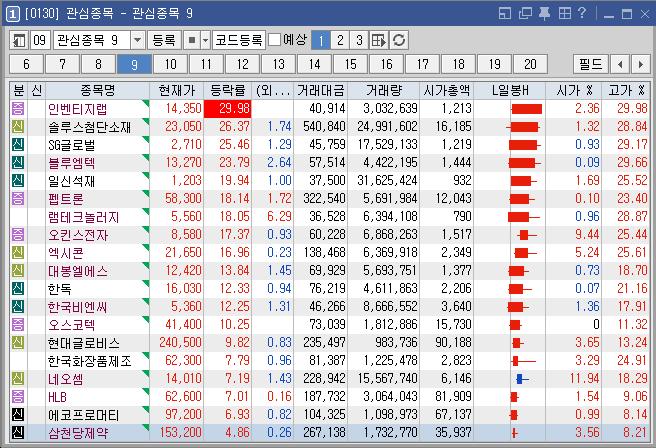Image resolution: width=656 pixels, height=448 pixels.
Task: Select the 한국비엔씨 stock name
Action: 77,307
